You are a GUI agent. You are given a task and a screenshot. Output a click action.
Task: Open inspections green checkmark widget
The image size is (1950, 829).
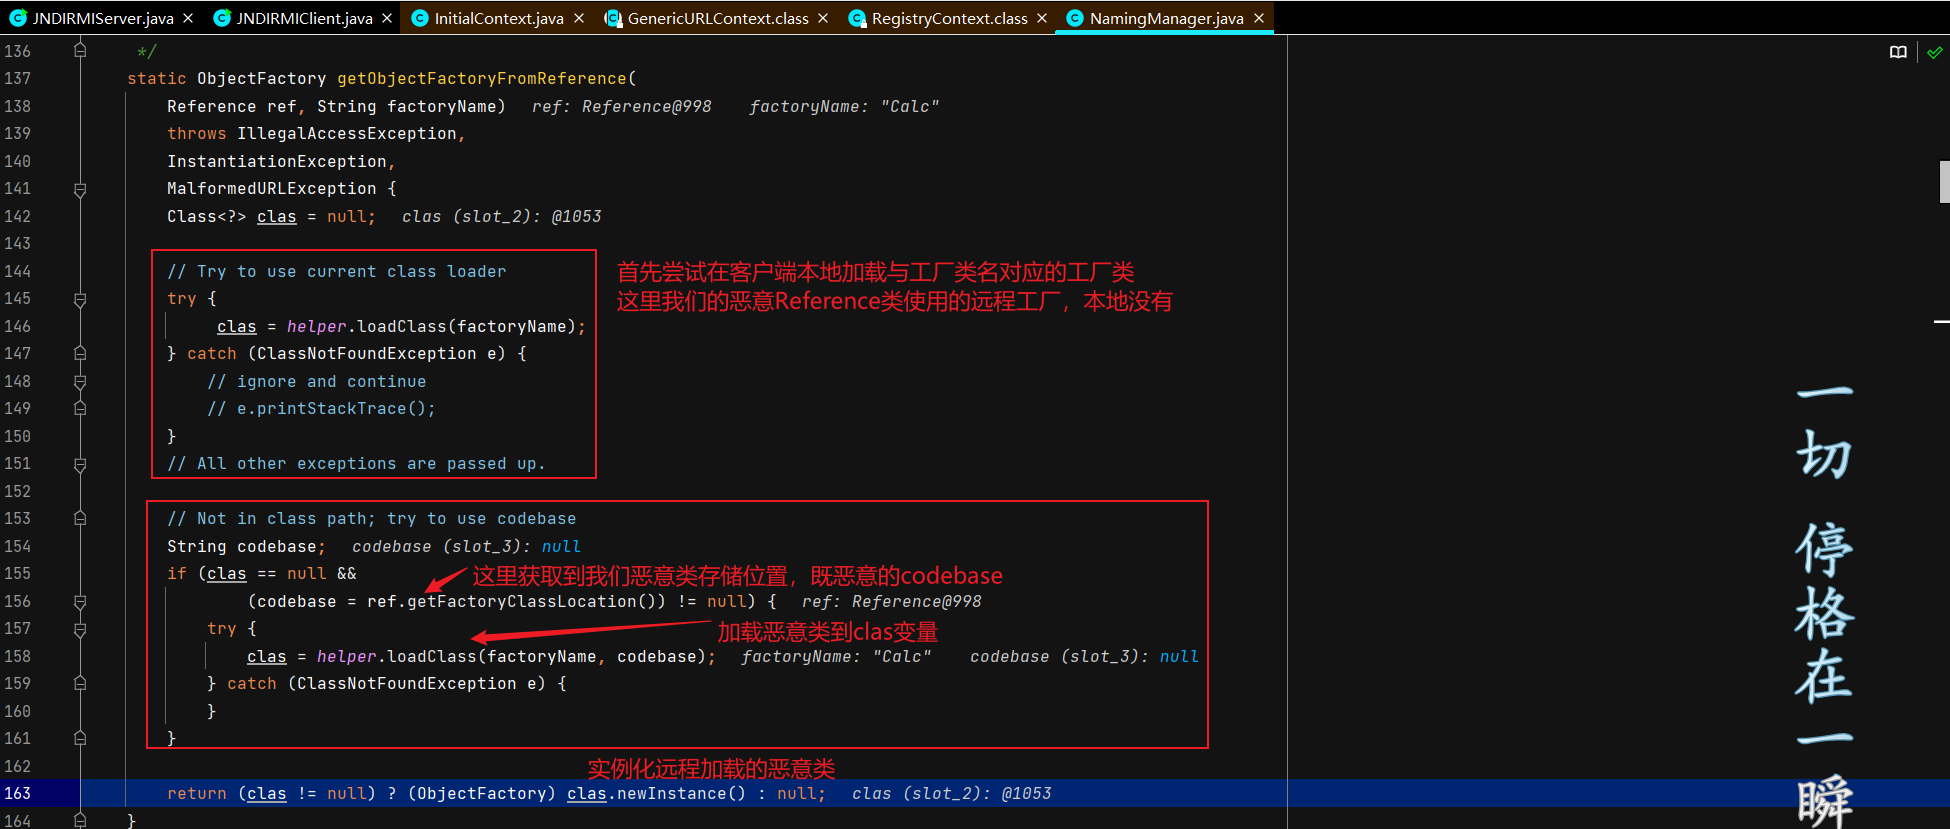coord(1934,52)
